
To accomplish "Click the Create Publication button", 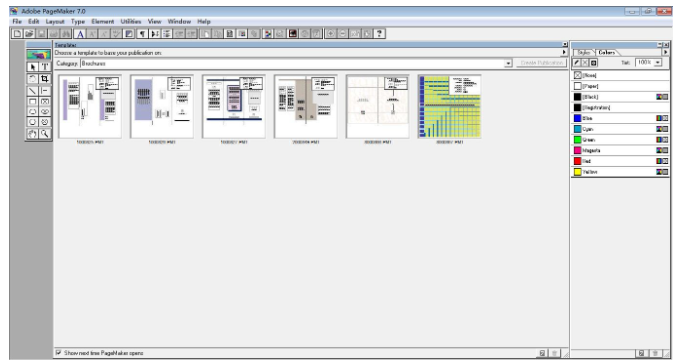I will tap(541, 63).
